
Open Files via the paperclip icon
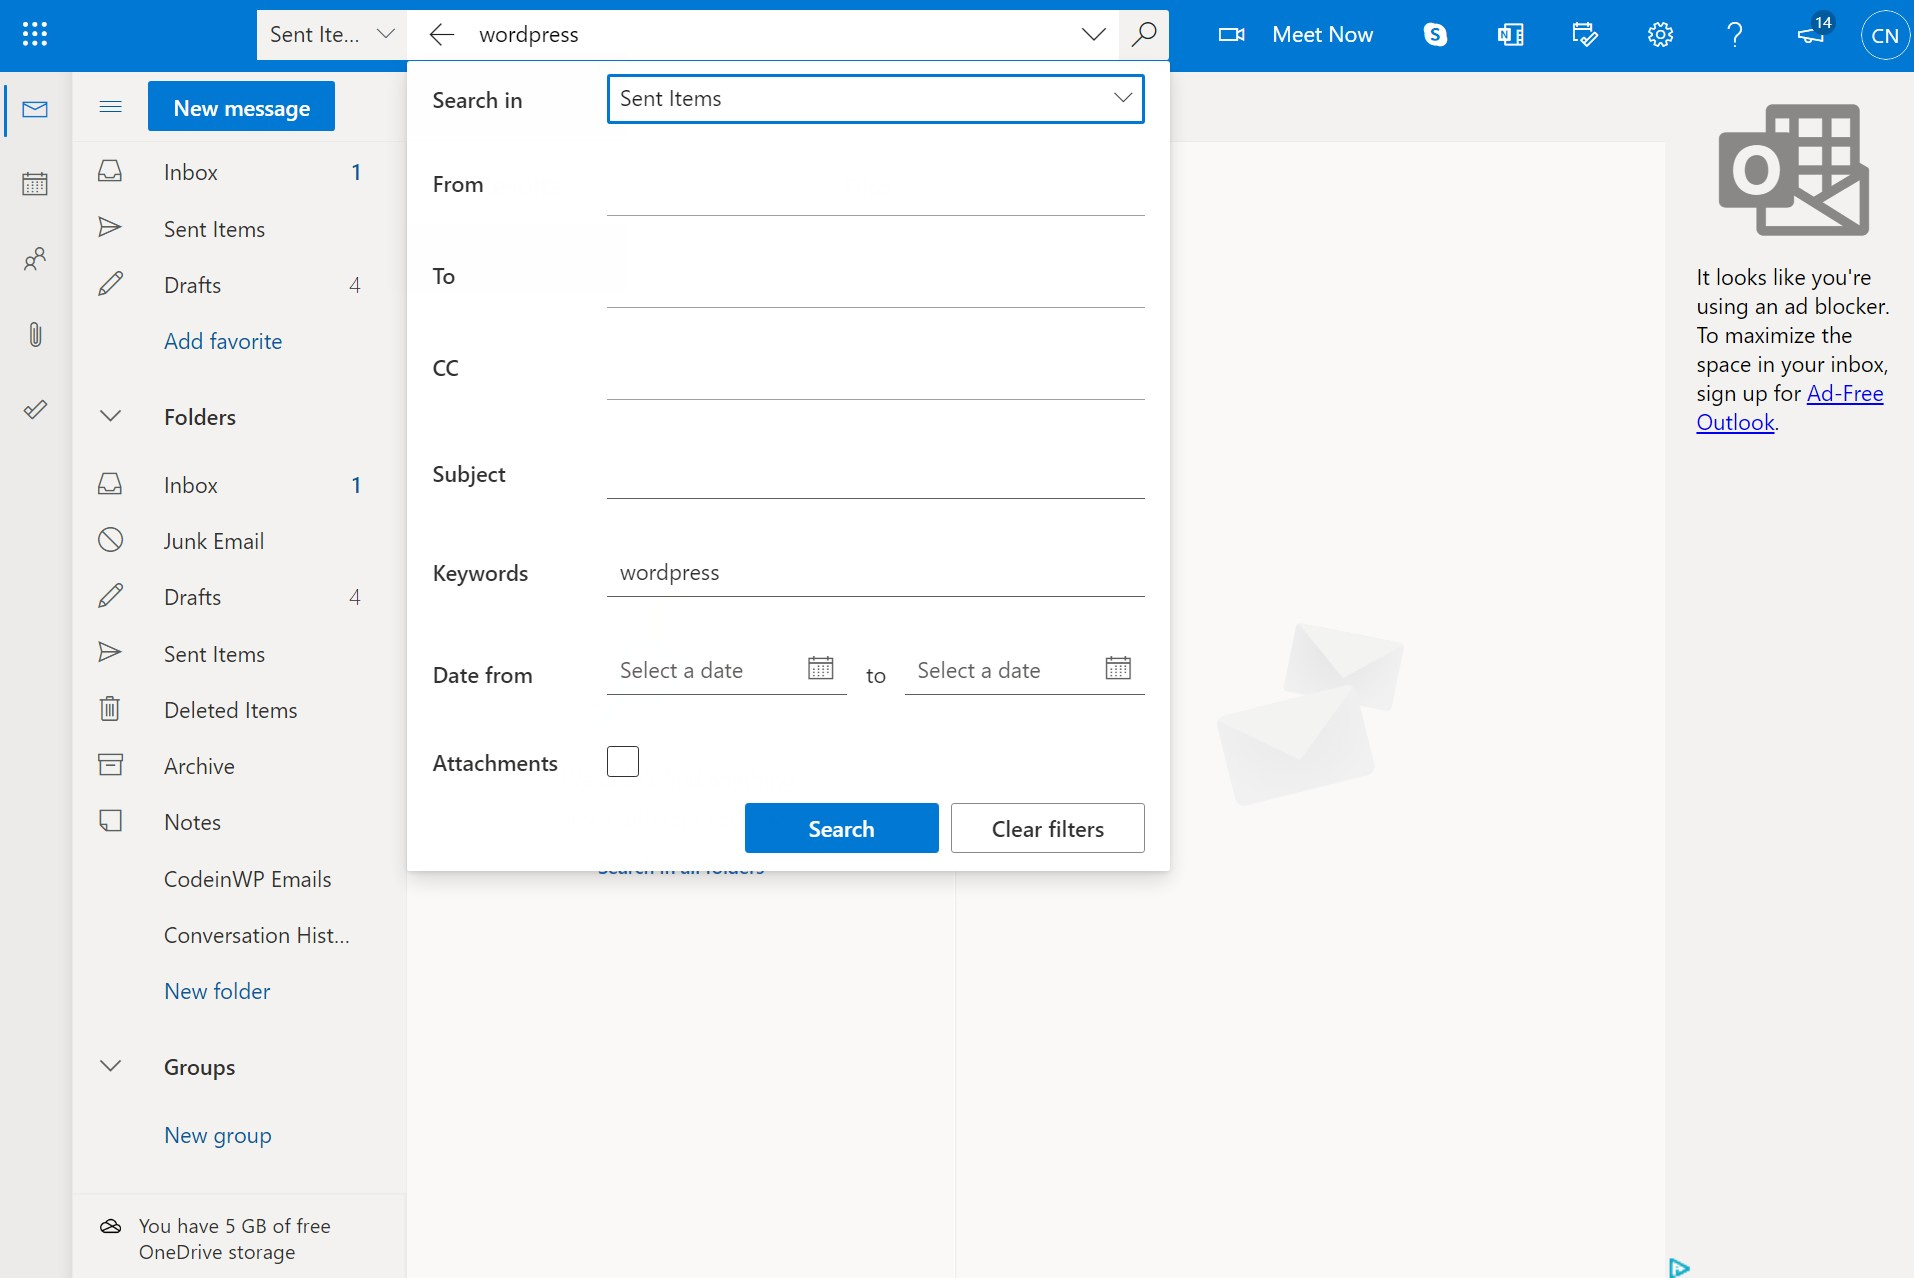pyautogui.click(x=36, y=334)
